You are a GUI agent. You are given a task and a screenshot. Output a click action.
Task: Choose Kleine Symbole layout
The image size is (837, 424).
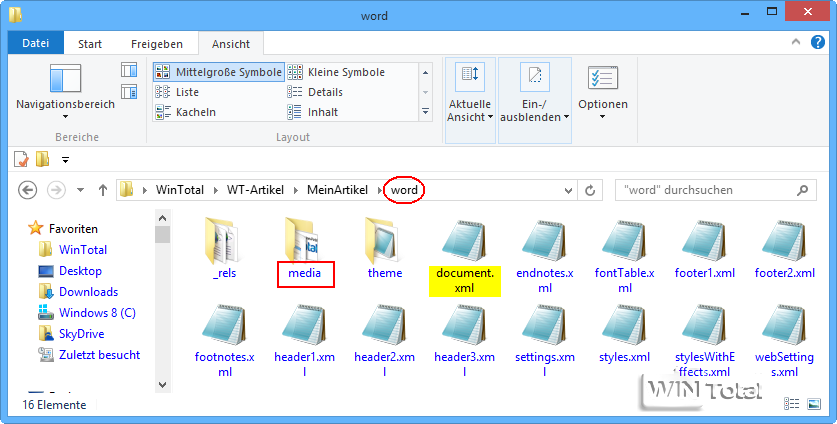[x=336, y=72]
